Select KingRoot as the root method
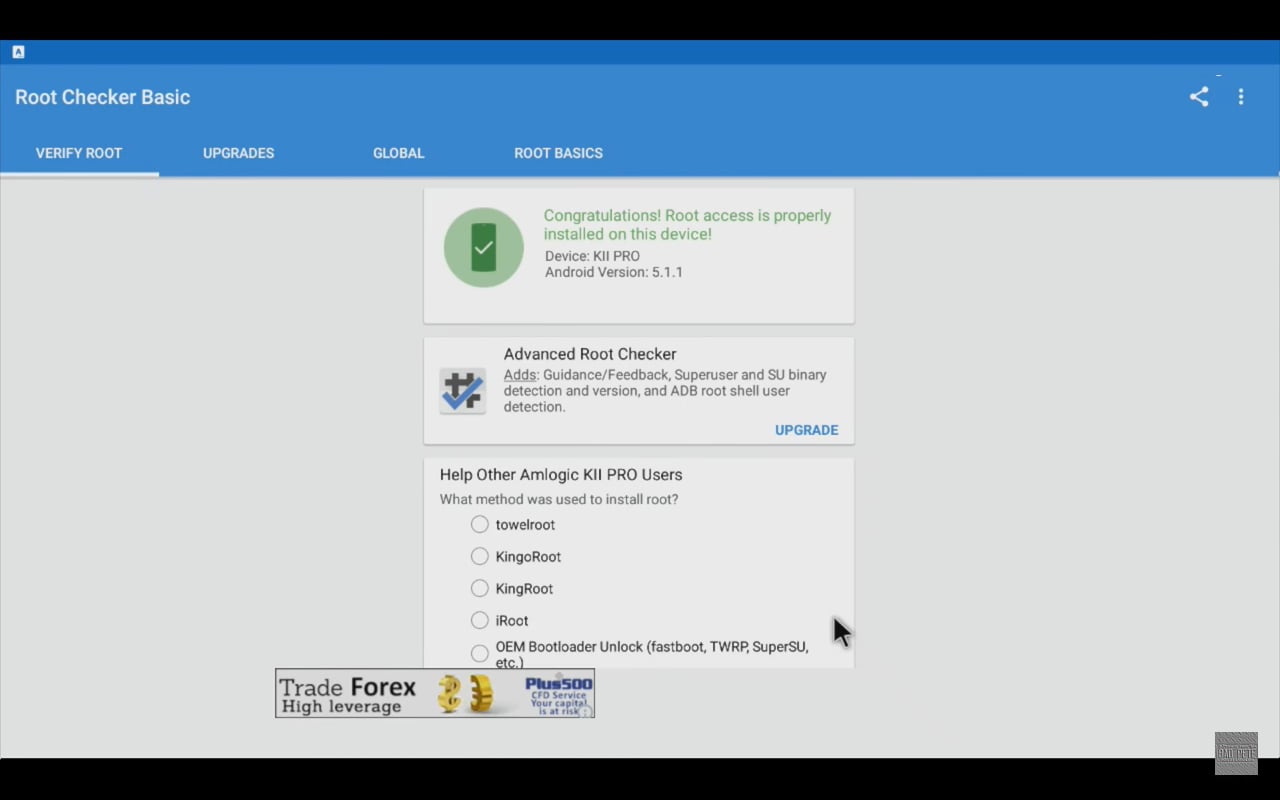1280x800 pixels. click(480, 589)
